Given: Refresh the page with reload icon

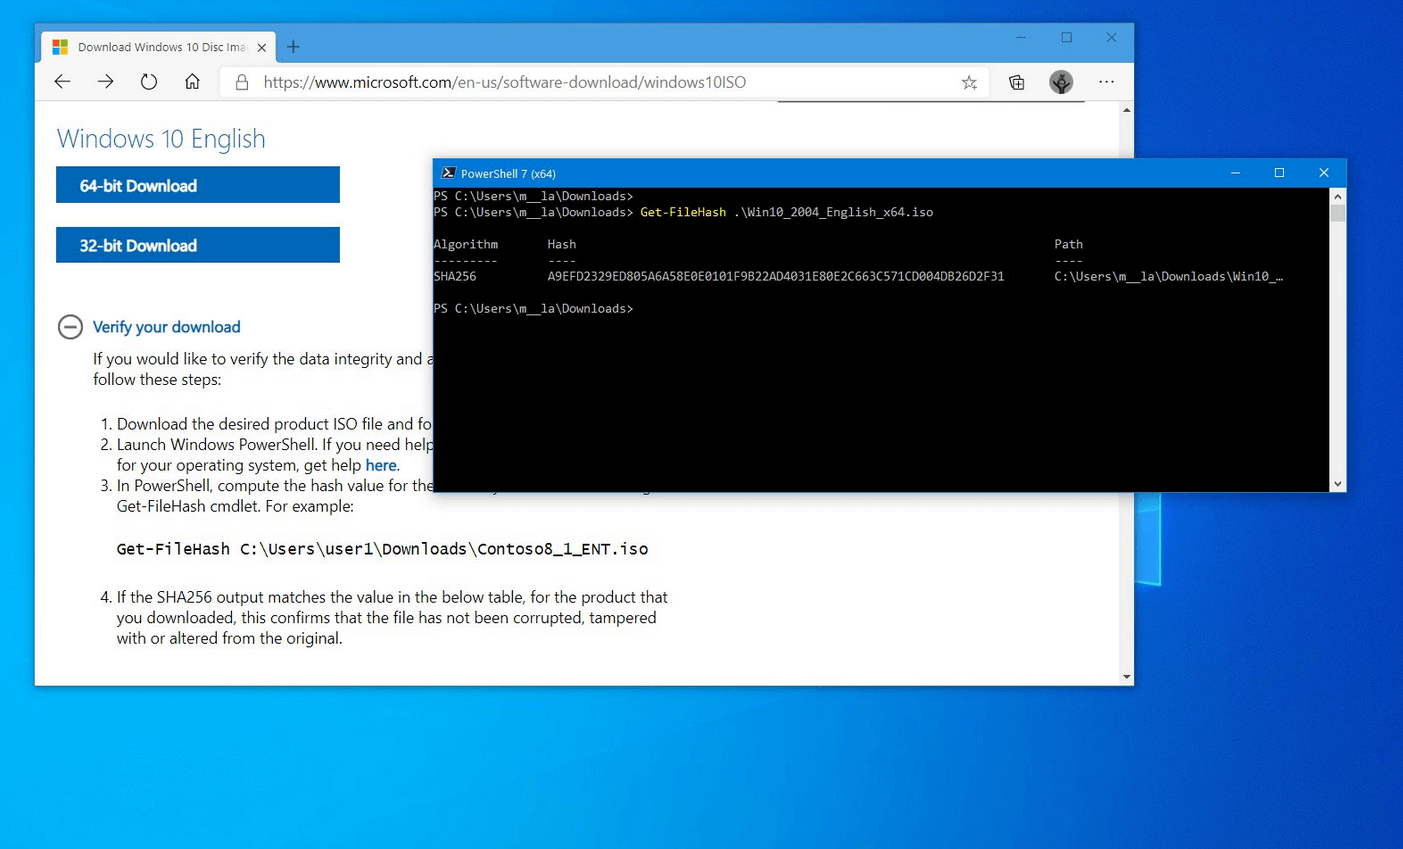Looking at the screenshot, I should tap(149, 82).
